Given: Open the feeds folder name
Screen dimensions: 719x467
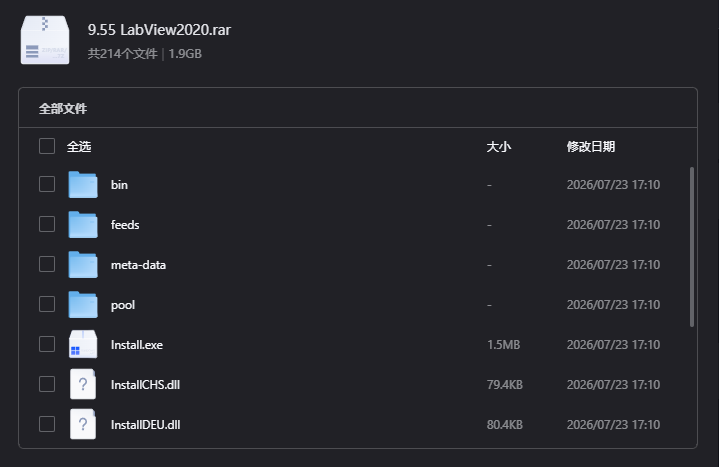Looking at the screenshot, I should coord(125,225).
